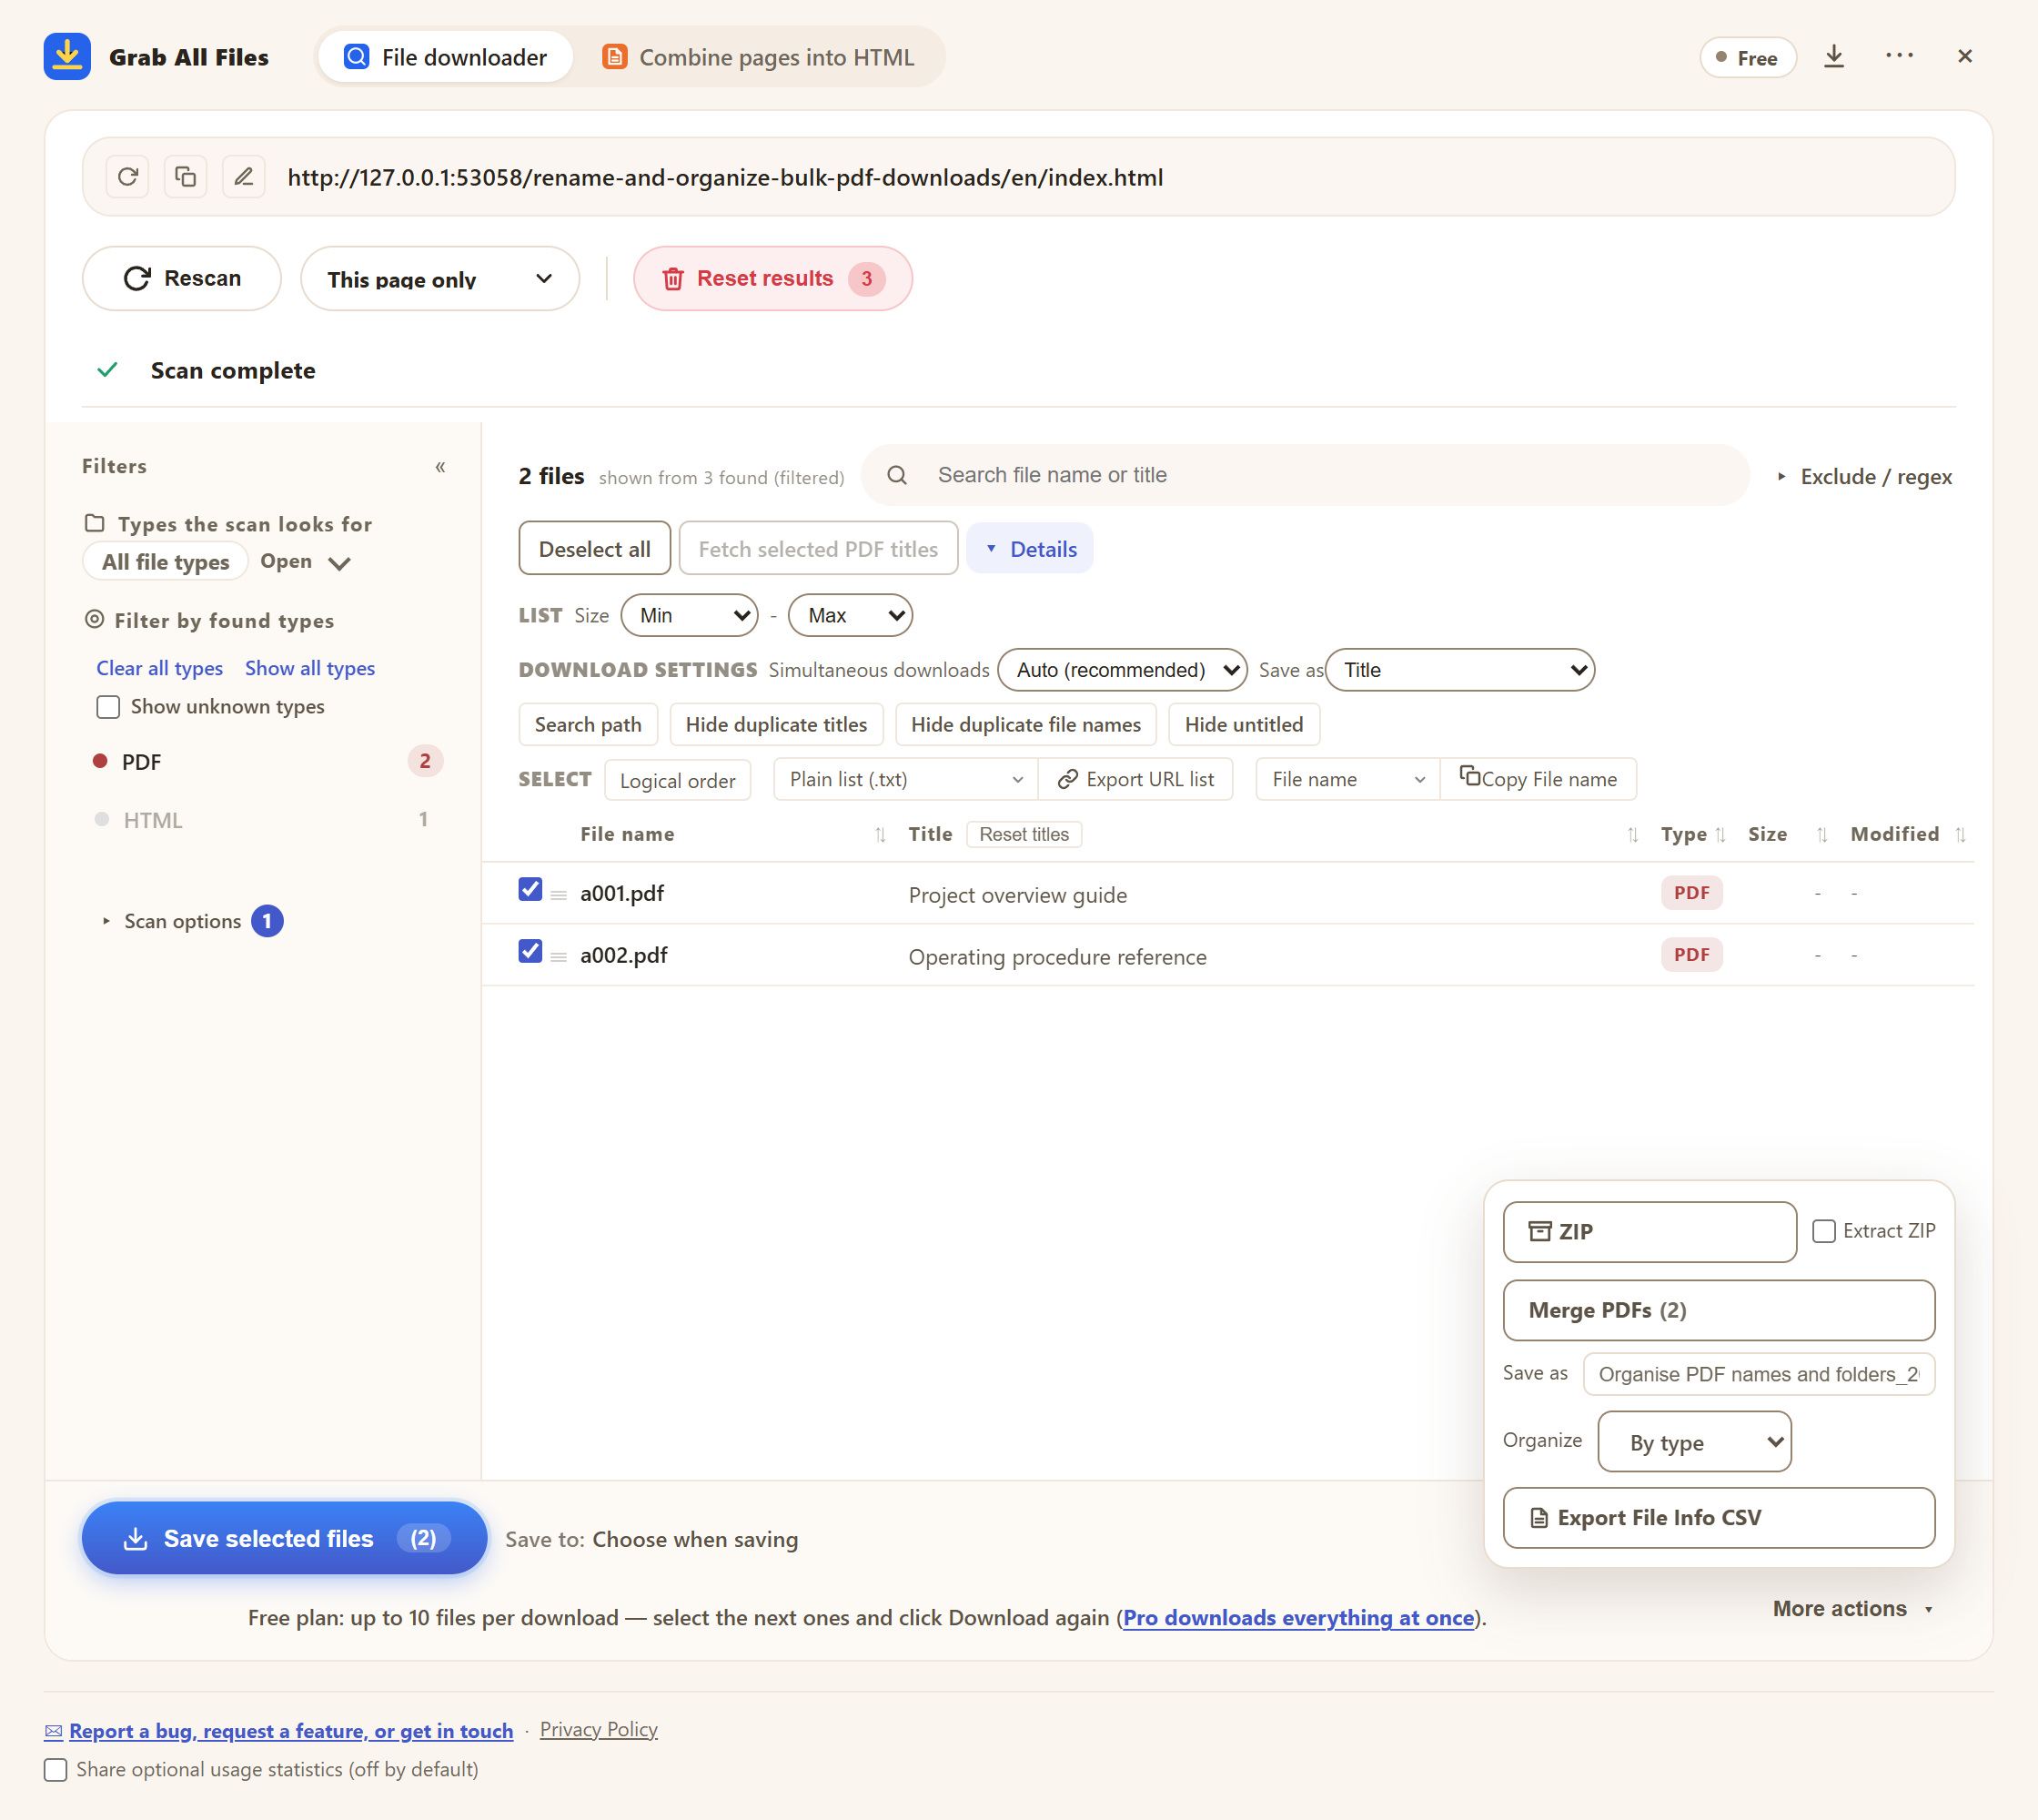The height and width of the screenshot is (1820, 2038).
Task: Click the Copy File name button
Action: pyautogui.click(x=1539, y=779)
